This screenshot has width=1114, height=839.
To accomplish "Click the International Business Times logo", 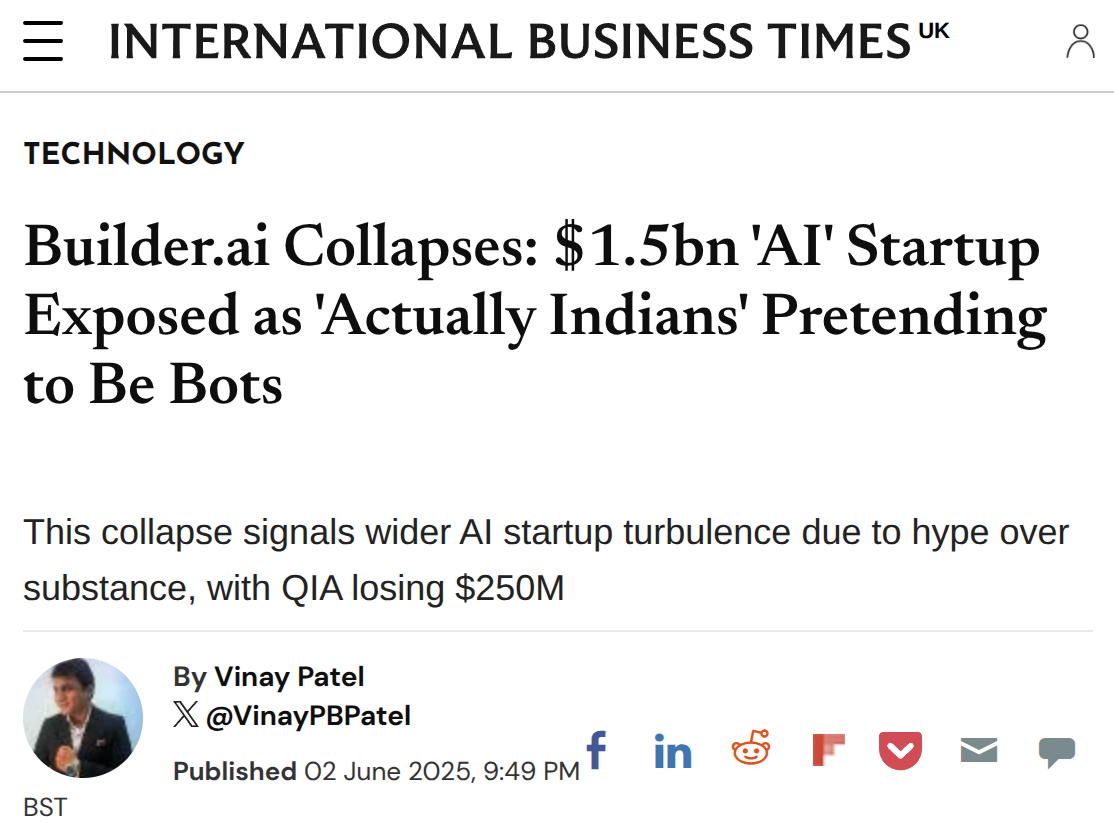I will click(x=509, y=41).
